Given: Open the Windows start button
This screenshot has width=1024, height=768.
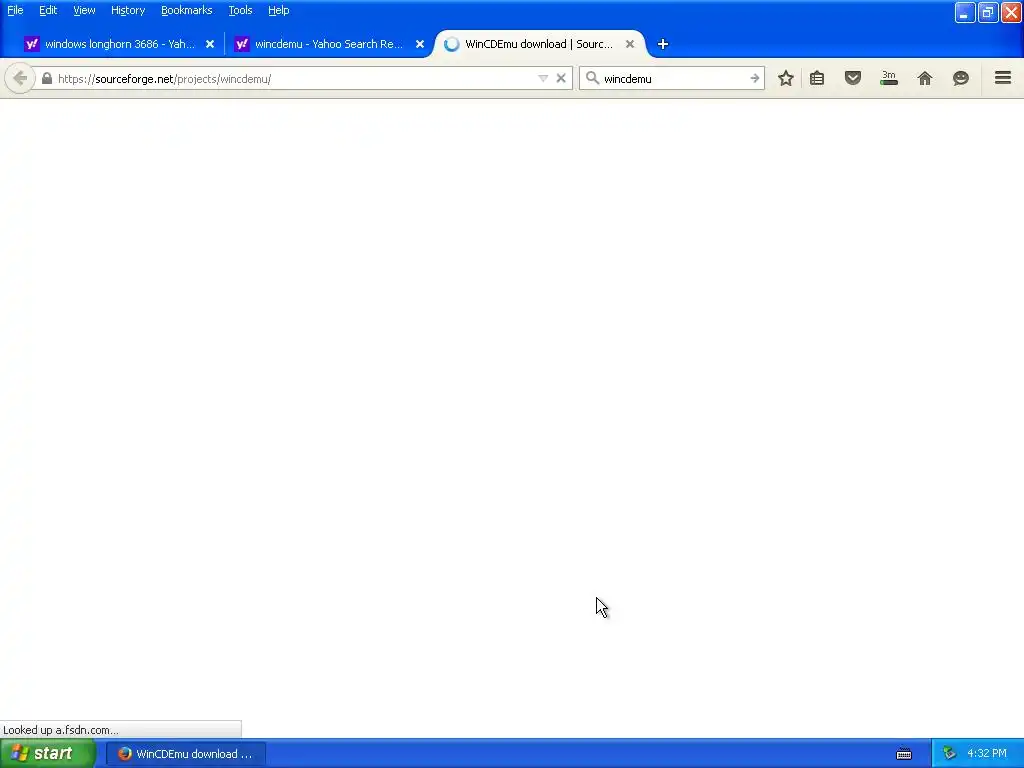Looking at the screenshot, I should (48, 754).
